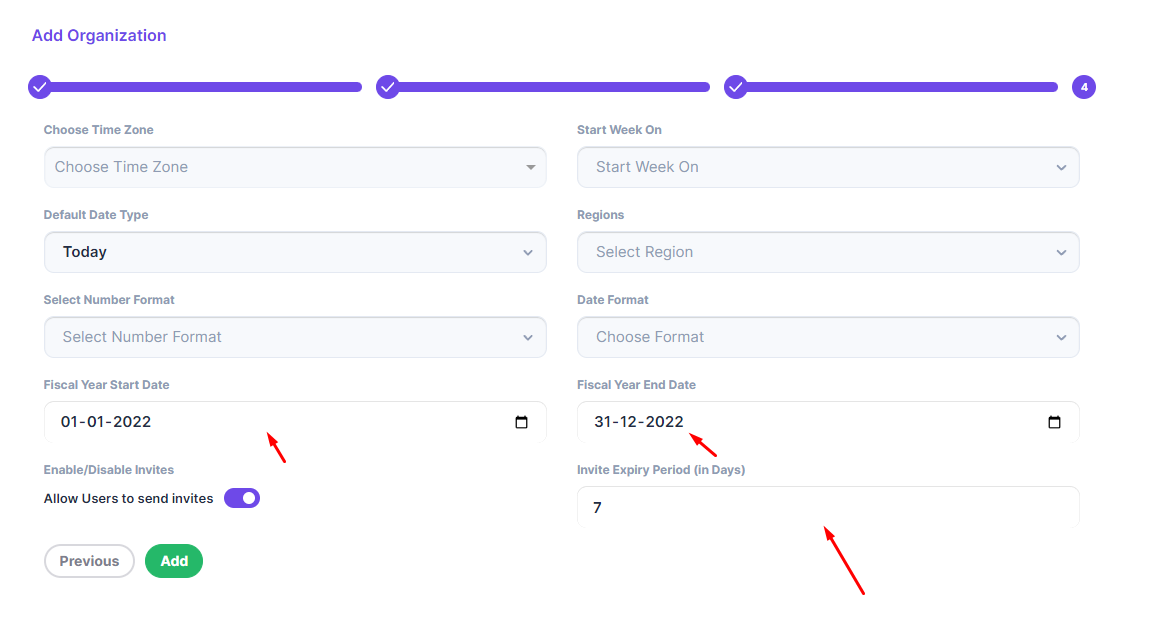Open the Start Week On dropdown

pos(828,167)
